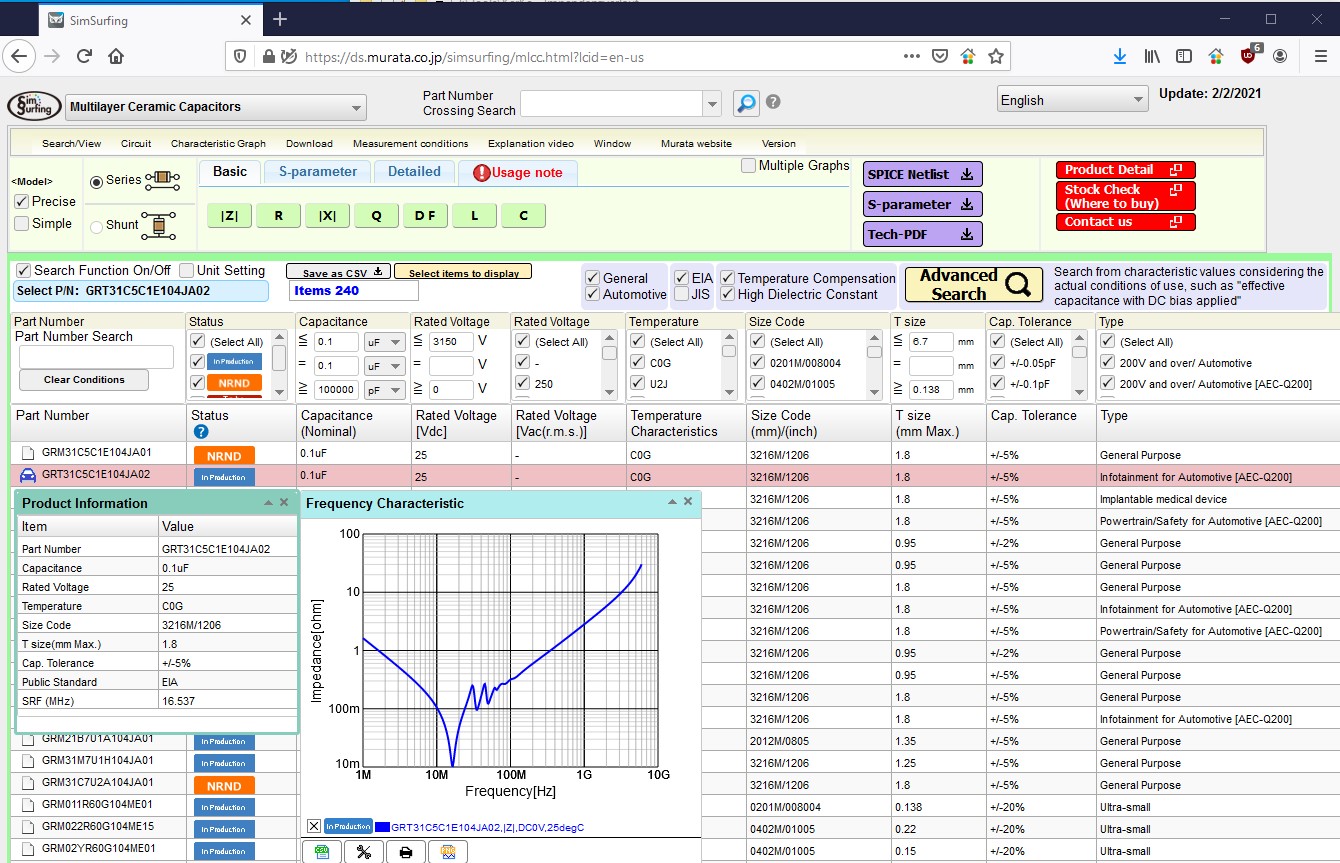
Task: Collapse the Frequency Characteristic panel
Action: pyautogui.click(x=672, y=501)
